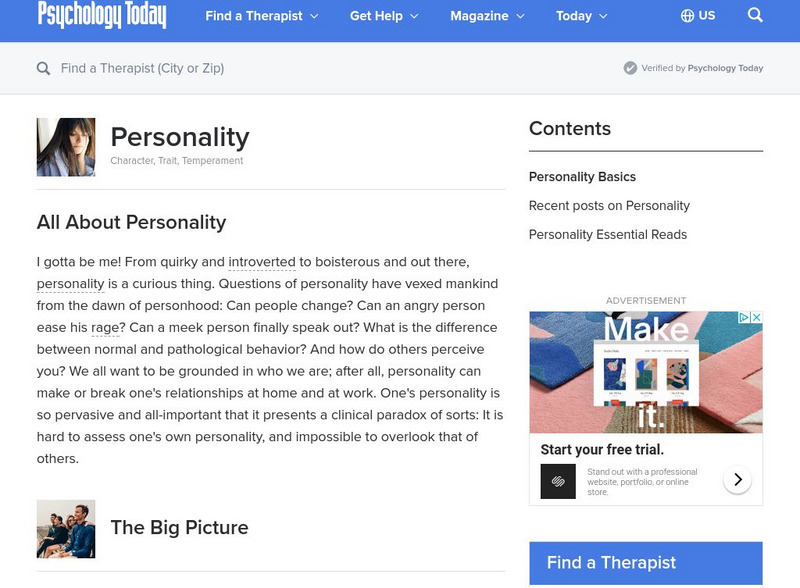Open the Magazine dropdown menu
800x588 pixels.
(487, 16)
